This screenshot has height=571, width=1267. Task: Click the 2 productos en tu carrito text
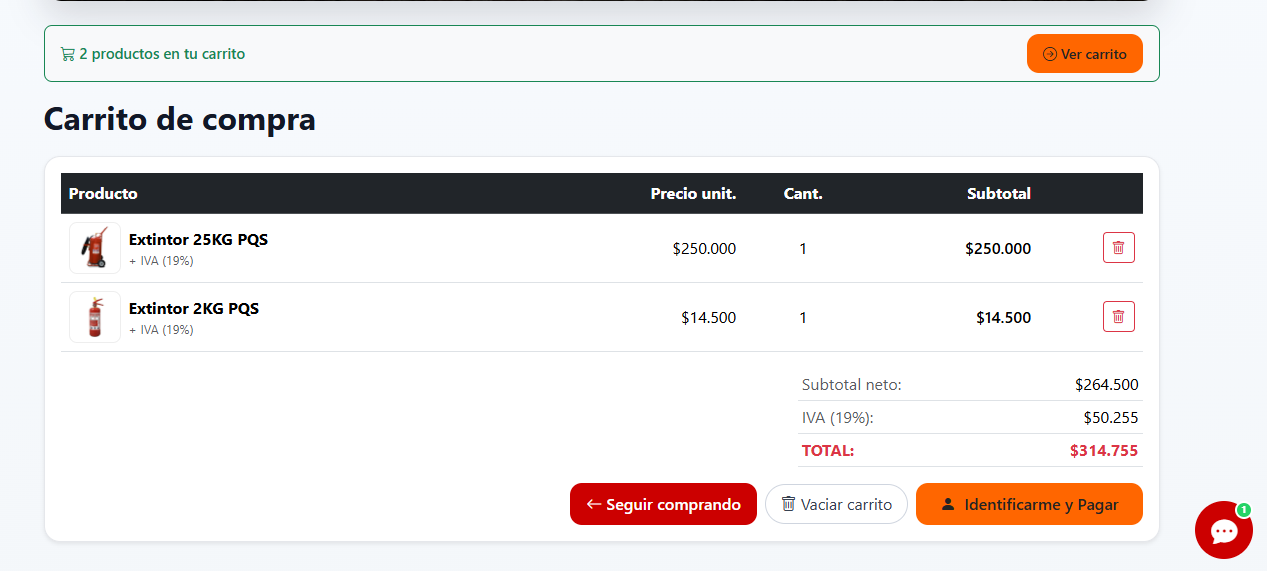(162, 54)
